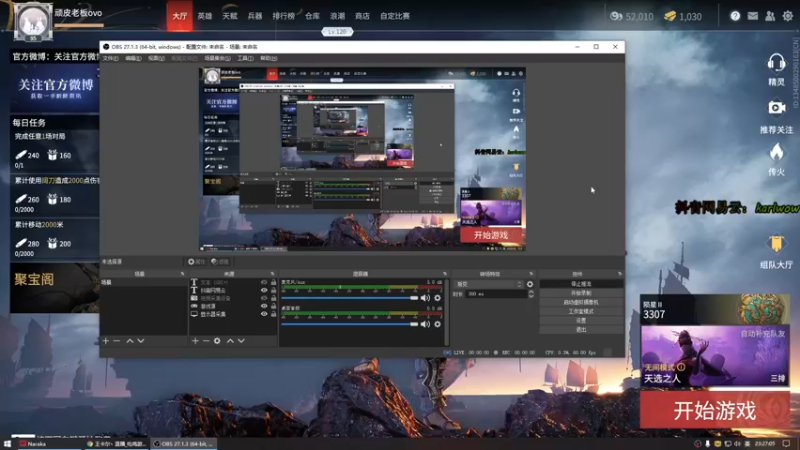
Task: Toggle visibility of the 抖音网易云 text source
Action: (264, 290)
